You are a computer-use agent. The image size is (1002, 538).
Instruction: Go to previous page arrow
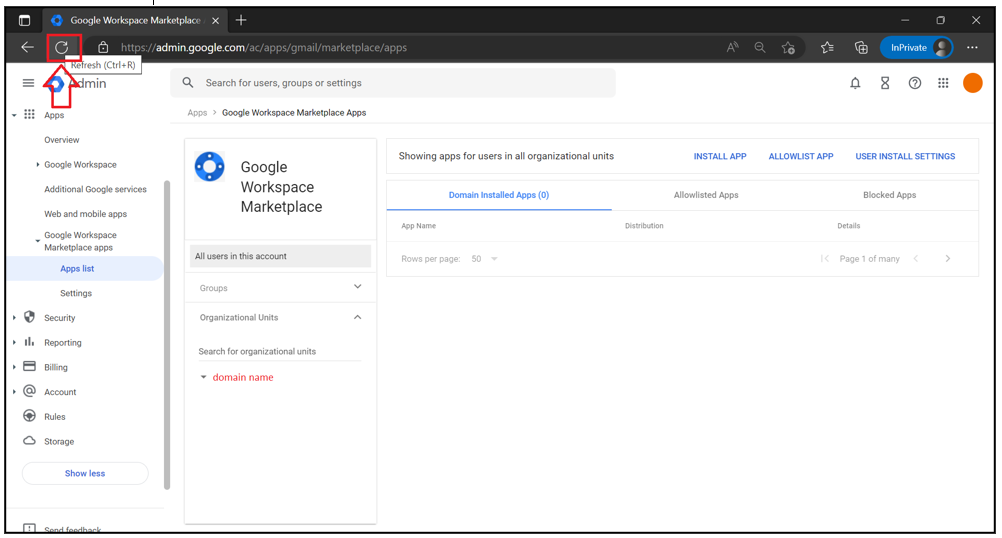(x=916, y=259)
